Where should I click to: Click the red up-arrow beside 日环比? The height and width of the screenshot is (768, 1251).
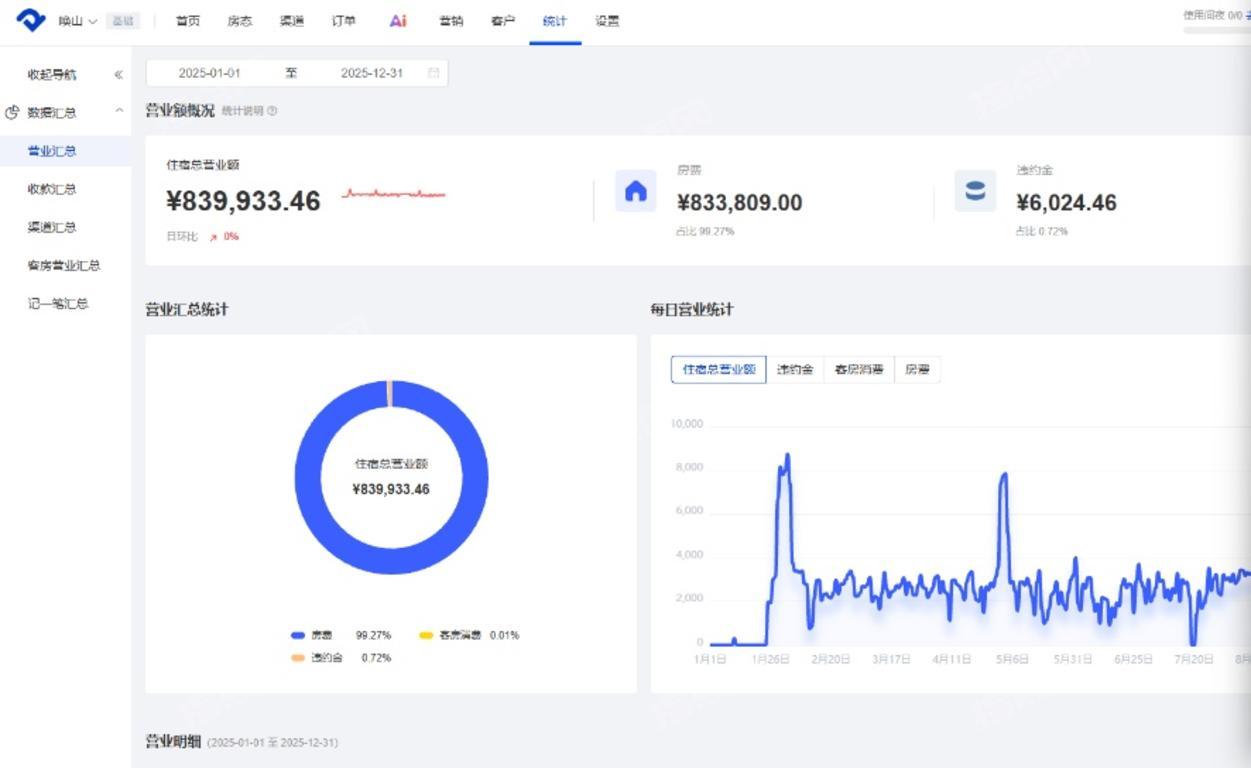tap(213, 237)
